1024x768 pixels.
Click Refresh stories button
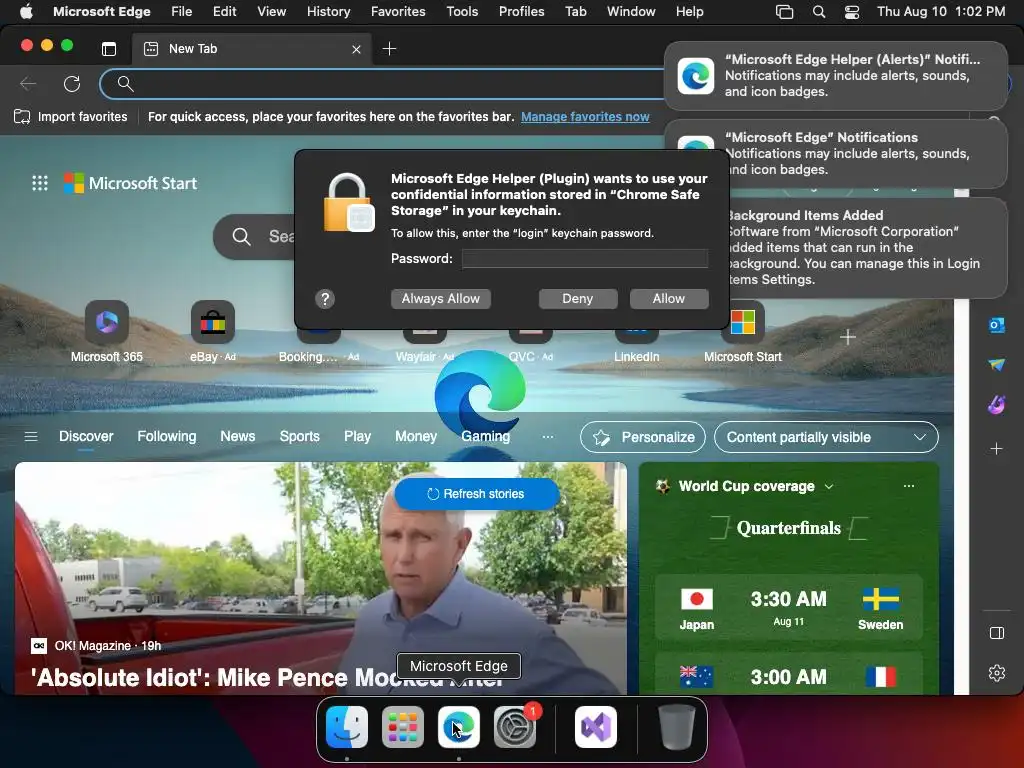(477, 494)
